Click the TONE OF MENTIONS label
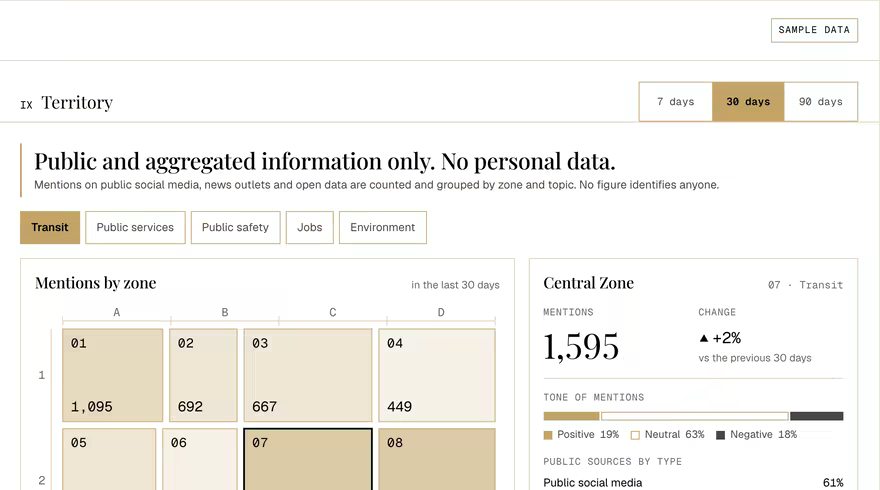 (x=594, y=397)
